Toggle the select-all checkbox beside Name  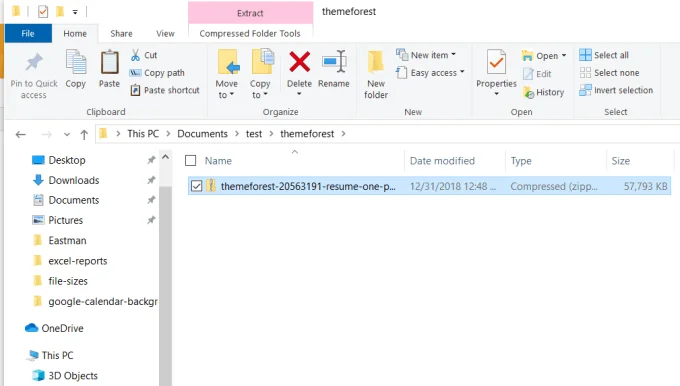coord(190,160)
